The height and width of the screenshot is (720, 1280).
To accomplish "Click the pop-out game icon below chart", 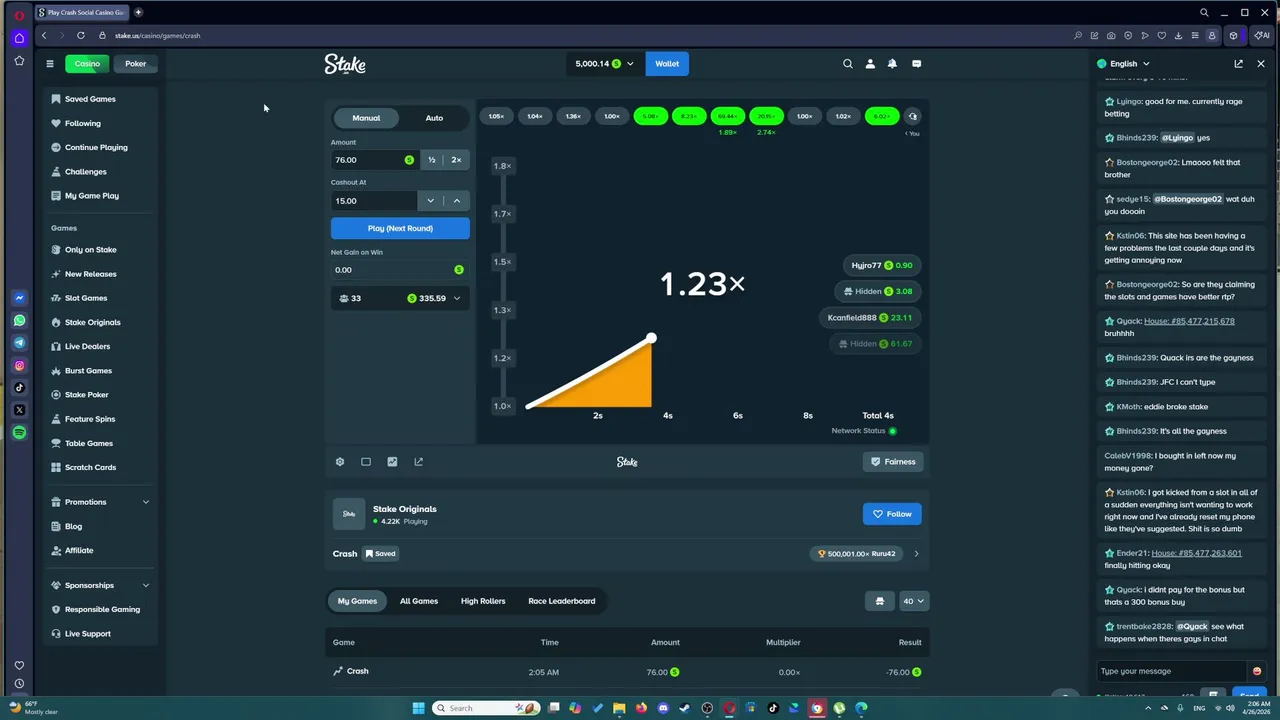I will (x=418, y=462).
